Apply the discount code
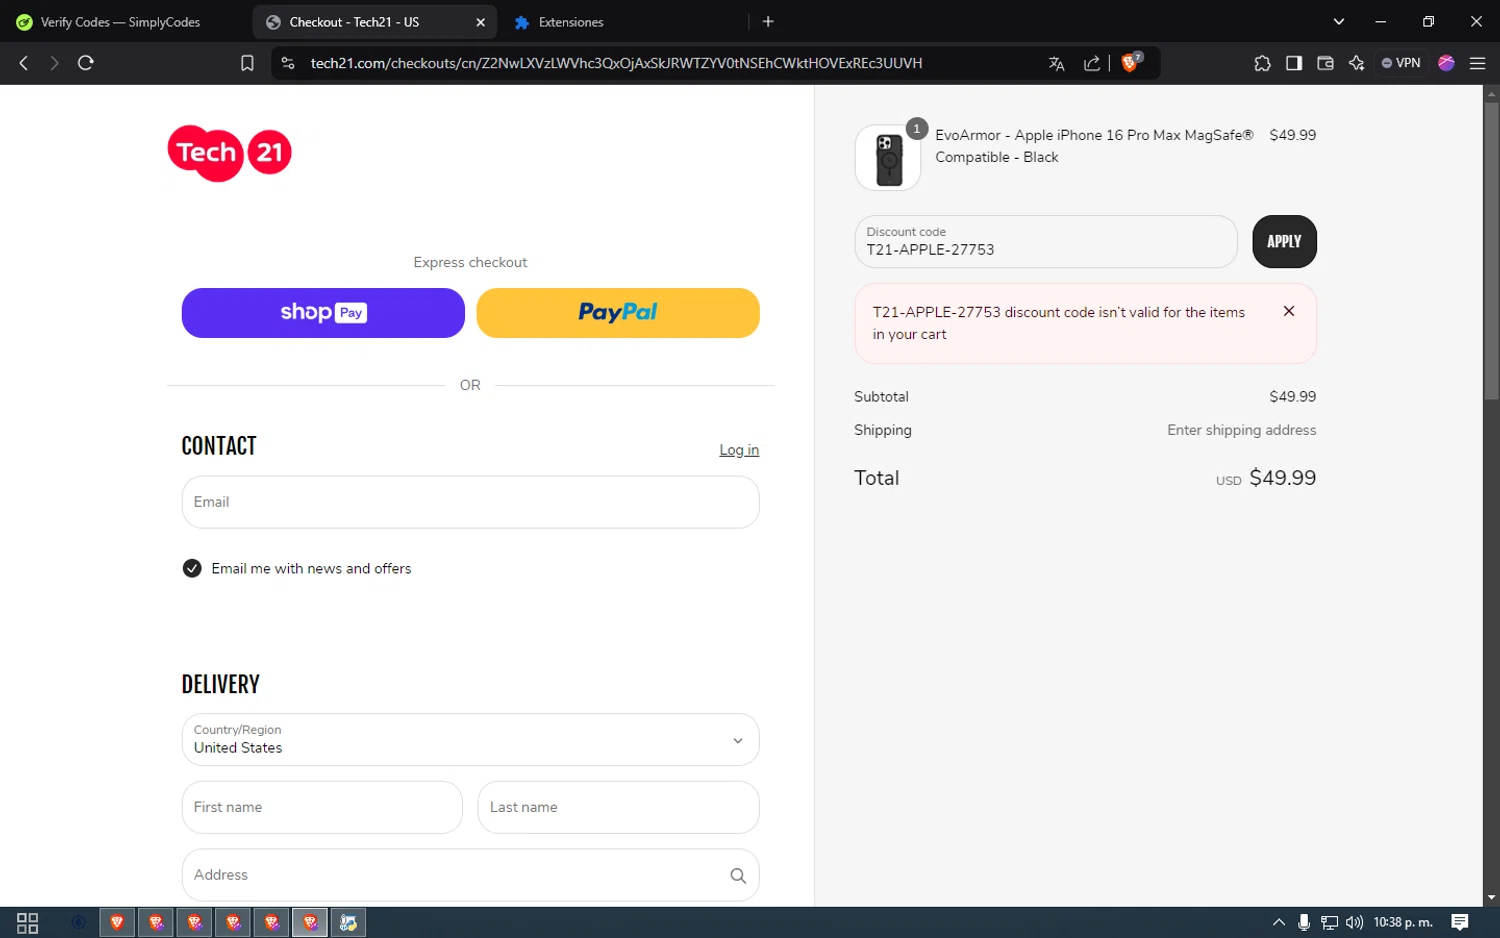Screen dimensions: 1500x938 (1284, 242)
